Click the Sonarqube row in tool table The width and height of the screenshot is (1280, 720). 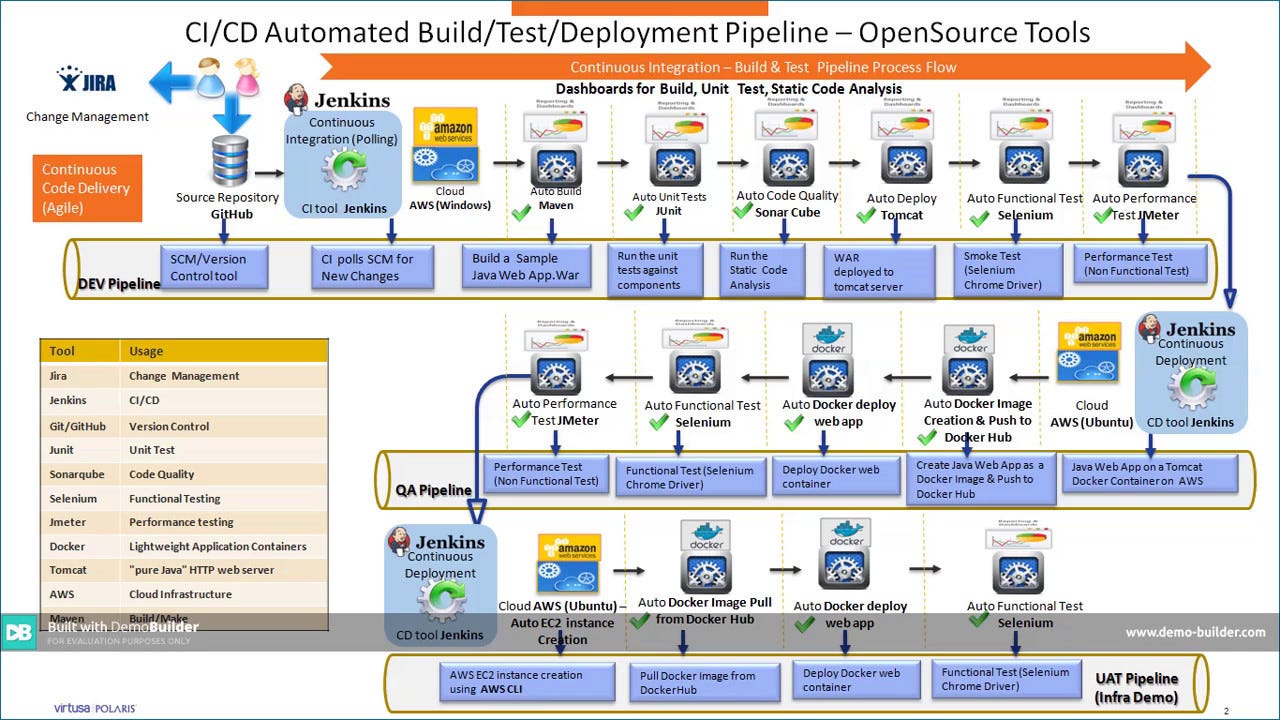click(x=184, y=474)
